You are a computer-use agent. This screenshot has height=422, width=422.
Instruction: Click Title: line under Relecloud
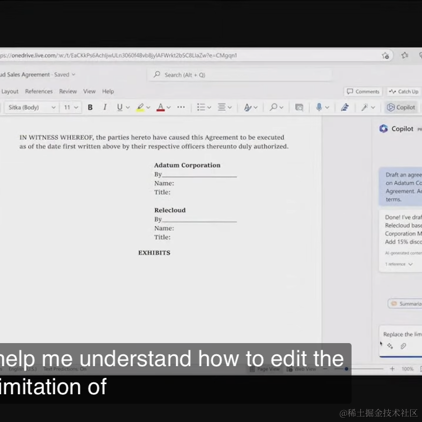(162, 237)
